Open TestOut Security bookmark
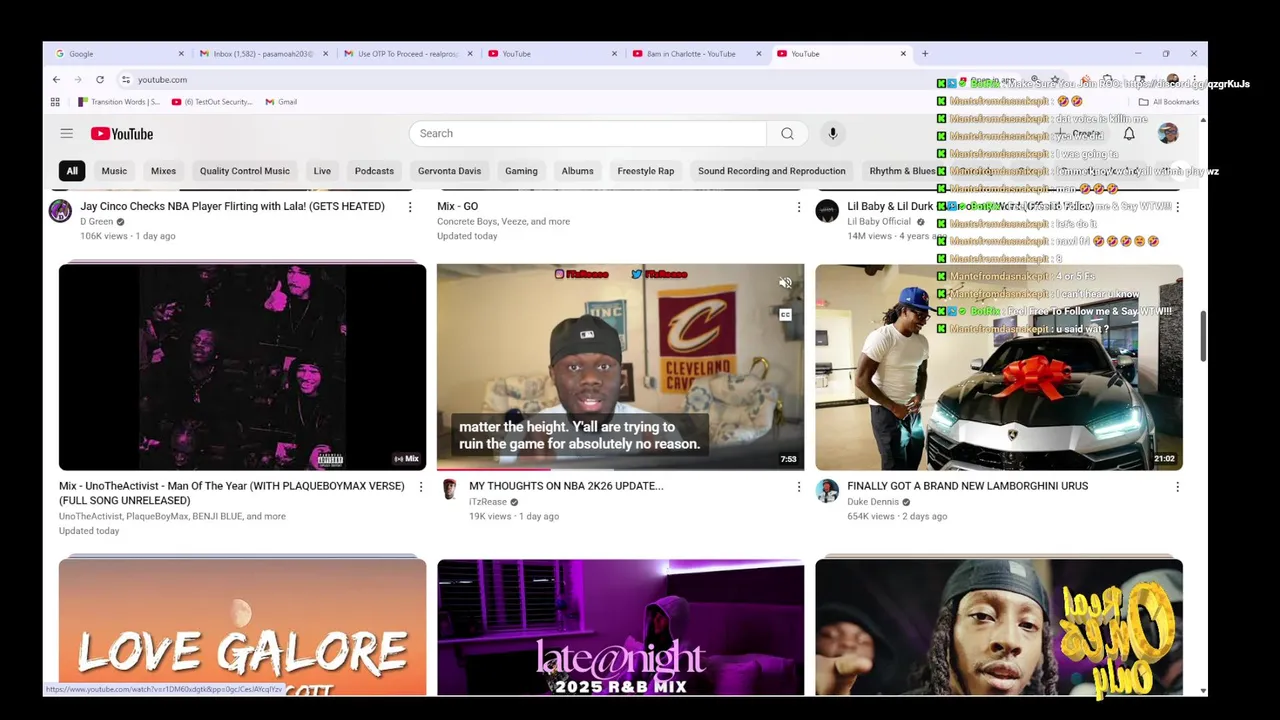The image size is (1280, 720). click(212, 101)
